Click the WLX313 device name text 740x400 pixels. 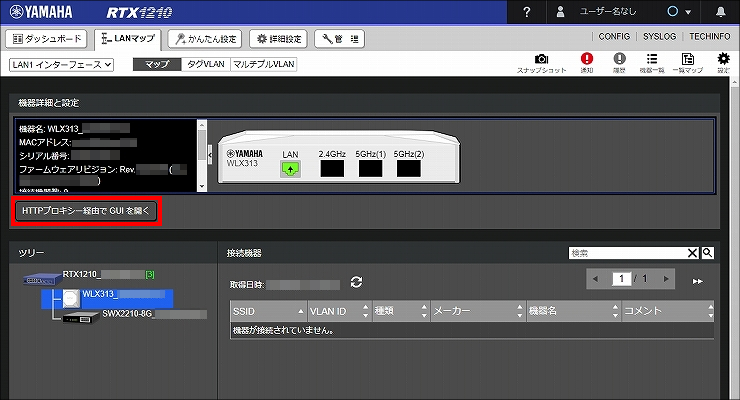click(74, 129)
